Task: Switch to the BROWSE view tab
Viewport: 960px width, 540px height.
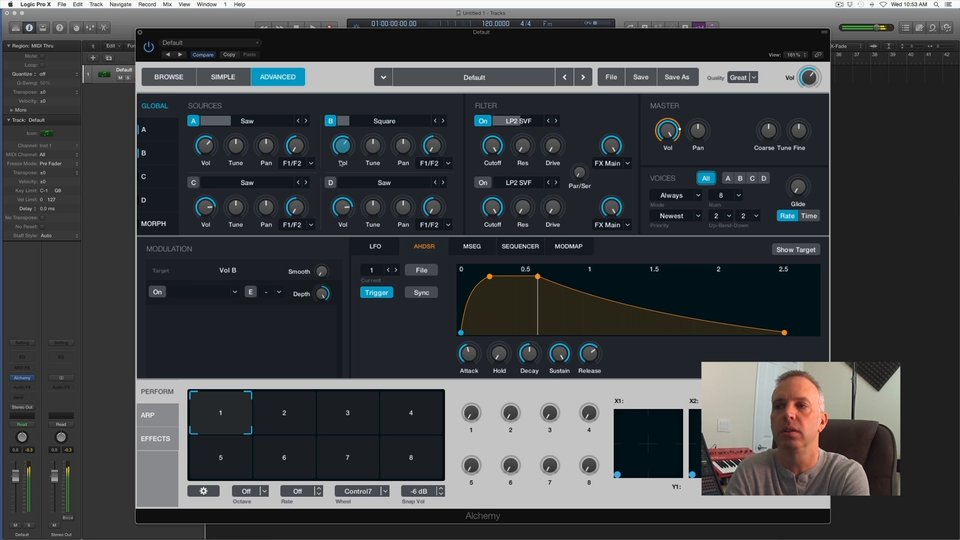Action: point(169,77)
